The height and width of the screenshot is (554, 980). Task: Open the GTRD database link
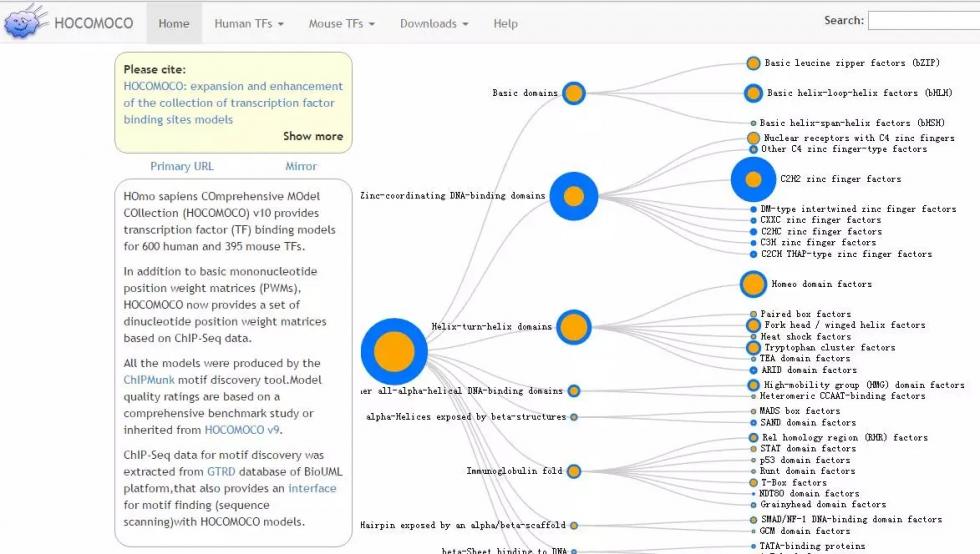pyautogui.click(x=221, y=471)
